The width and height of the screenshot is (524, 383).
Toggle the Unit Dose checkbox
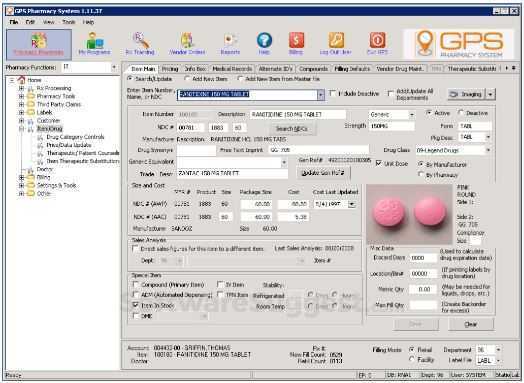tap(379, 163)
